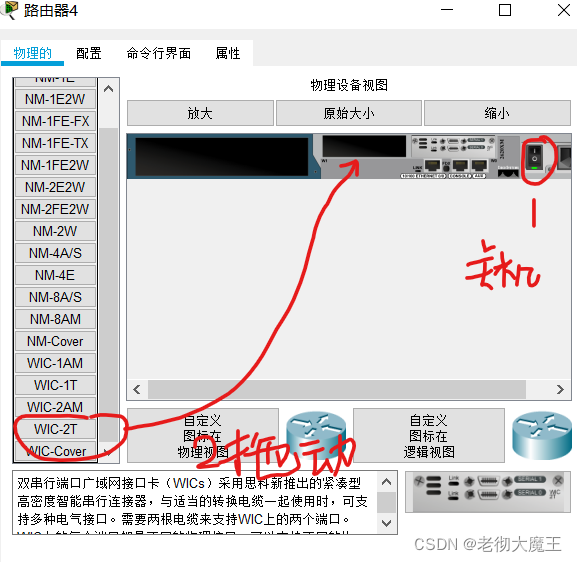Click the module list scroll up arrow
577x562 pixels.
point(109,89)
